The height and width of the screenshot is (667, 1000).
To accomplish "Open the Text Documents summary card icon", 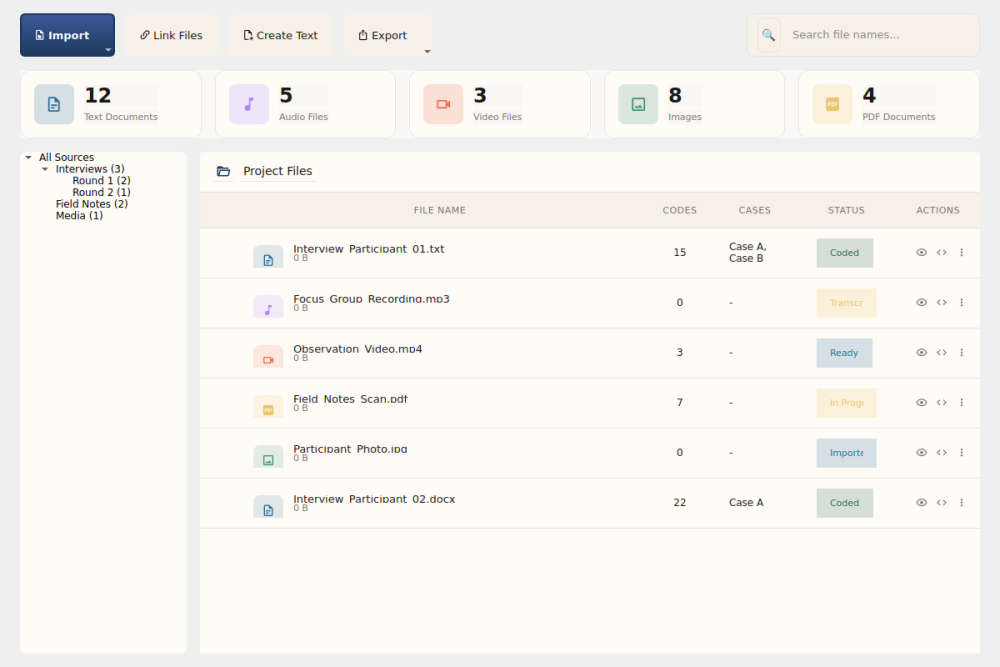I will (x=54, y=104).
